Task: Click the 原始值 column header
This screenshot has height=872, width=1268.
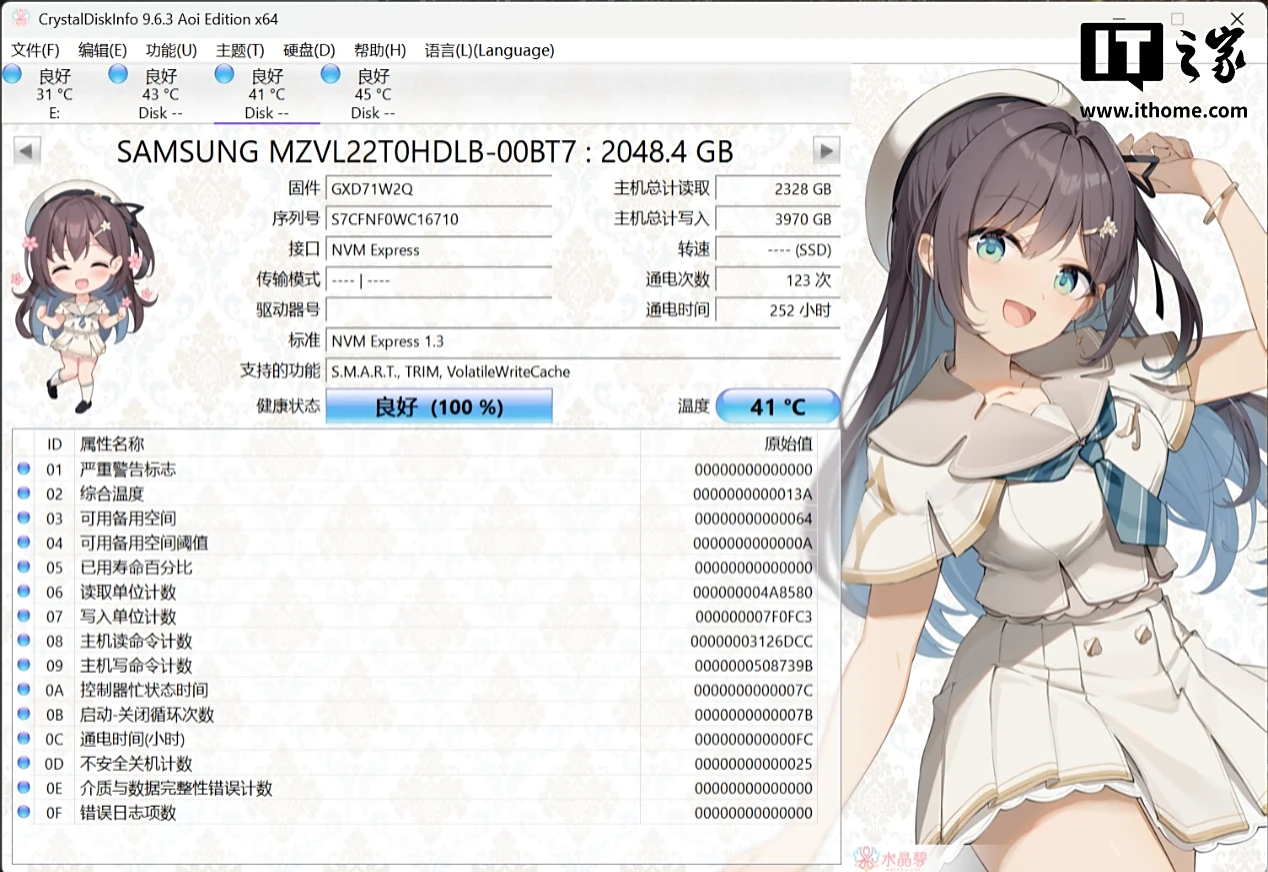Action: coord(787,444)
